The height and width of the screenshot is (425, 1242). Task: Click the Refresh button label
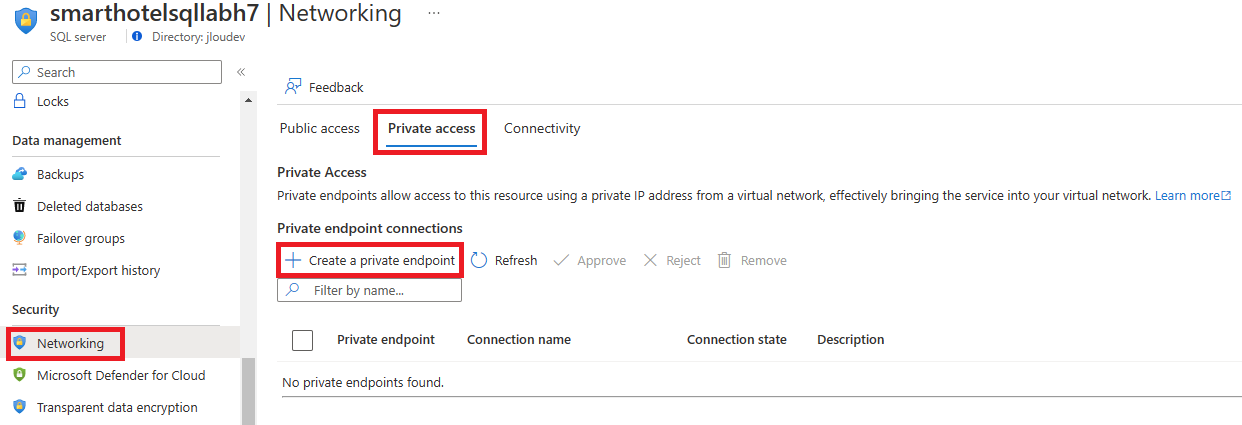[516, 260]
